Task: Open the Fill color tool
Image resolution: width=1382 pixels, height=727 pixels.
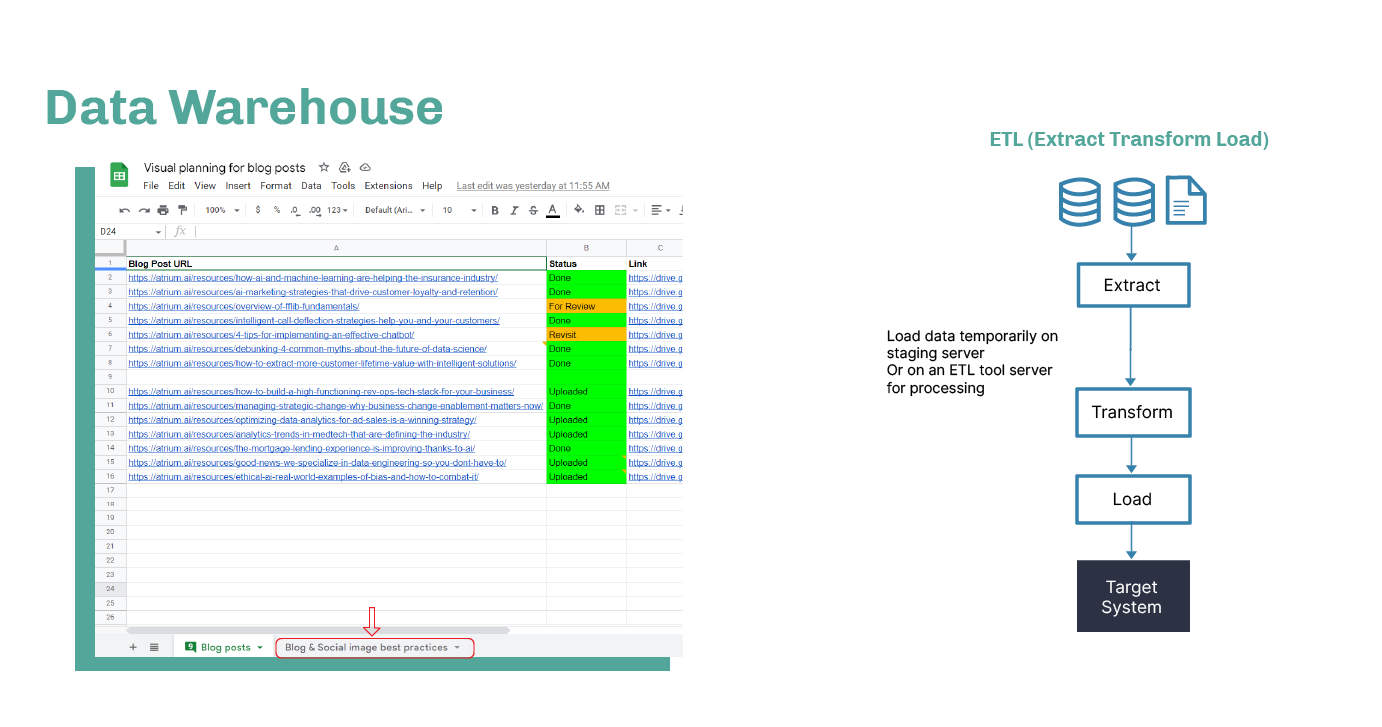Action: click(578, 210)
